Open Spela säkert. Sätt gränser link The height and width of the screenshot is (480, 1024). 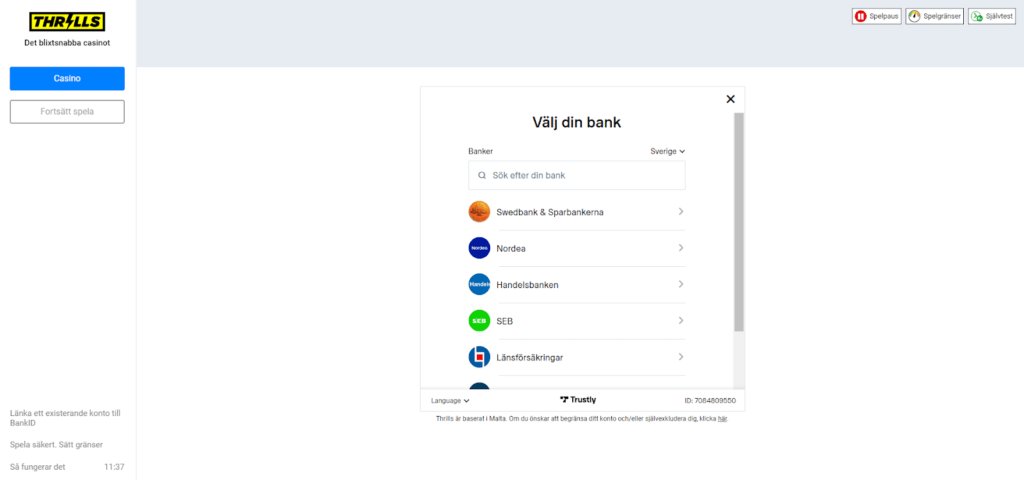click(x=56, y=445)
